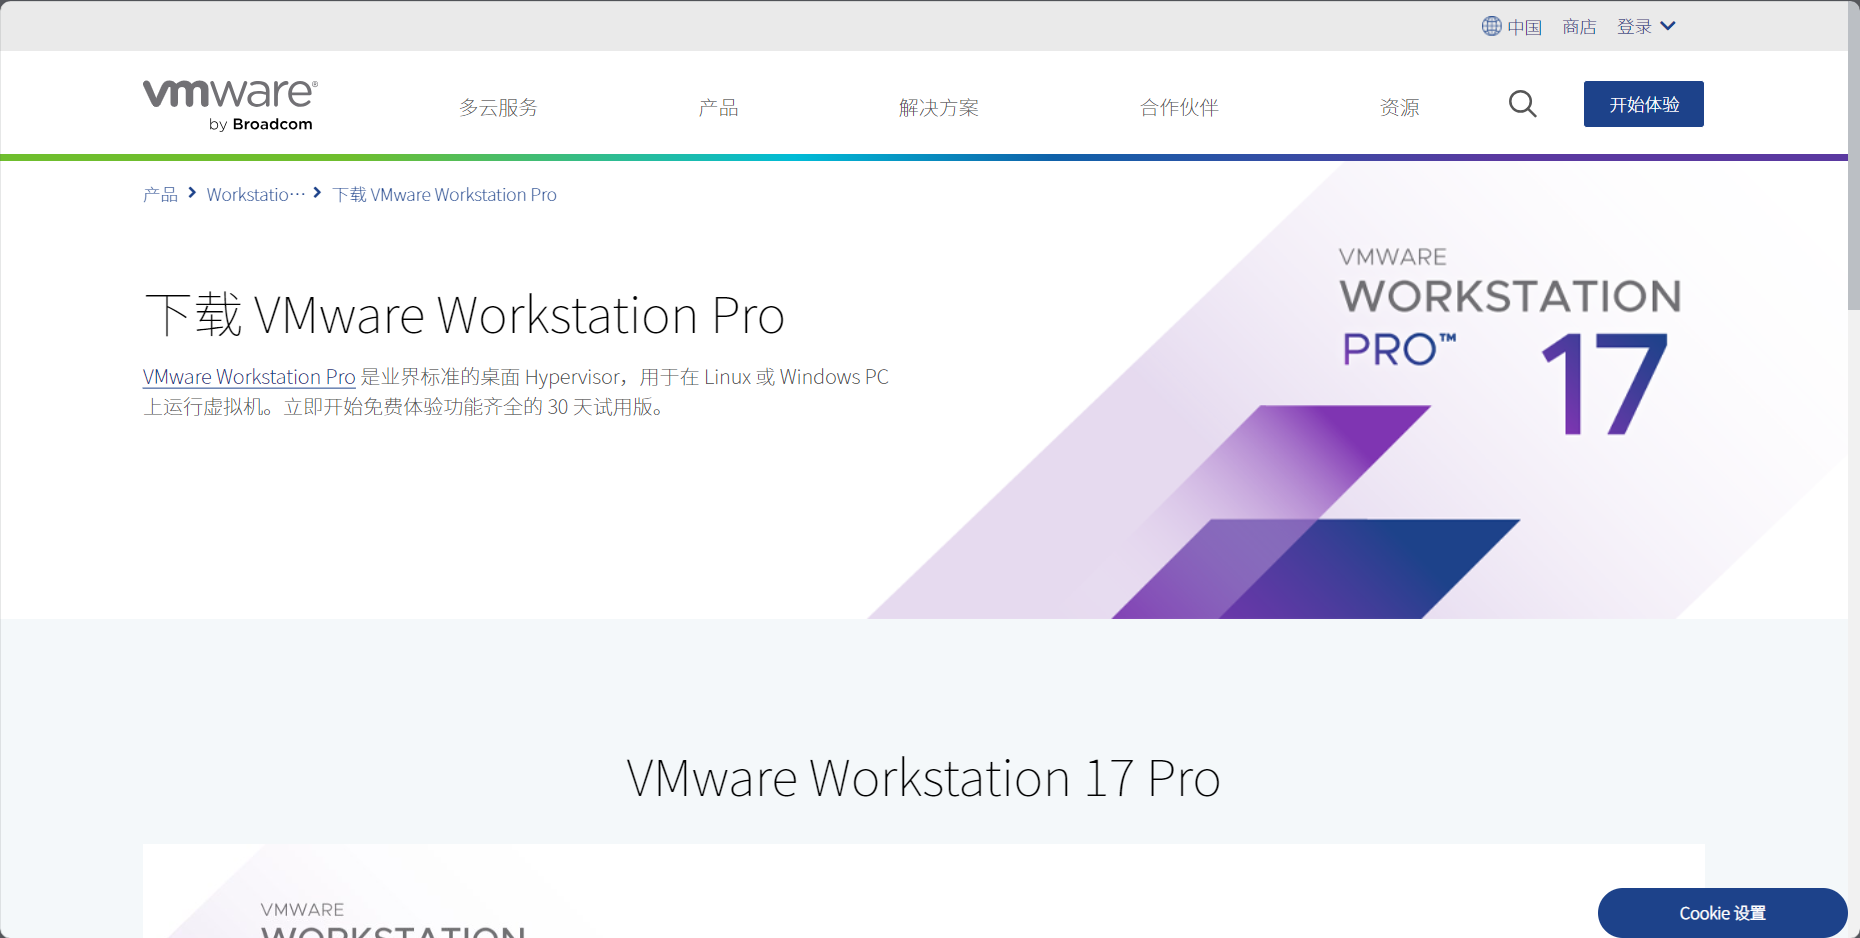Expand the 登录 login dropdown
Screen dimensions: 1860x938
coord(1646,27)
